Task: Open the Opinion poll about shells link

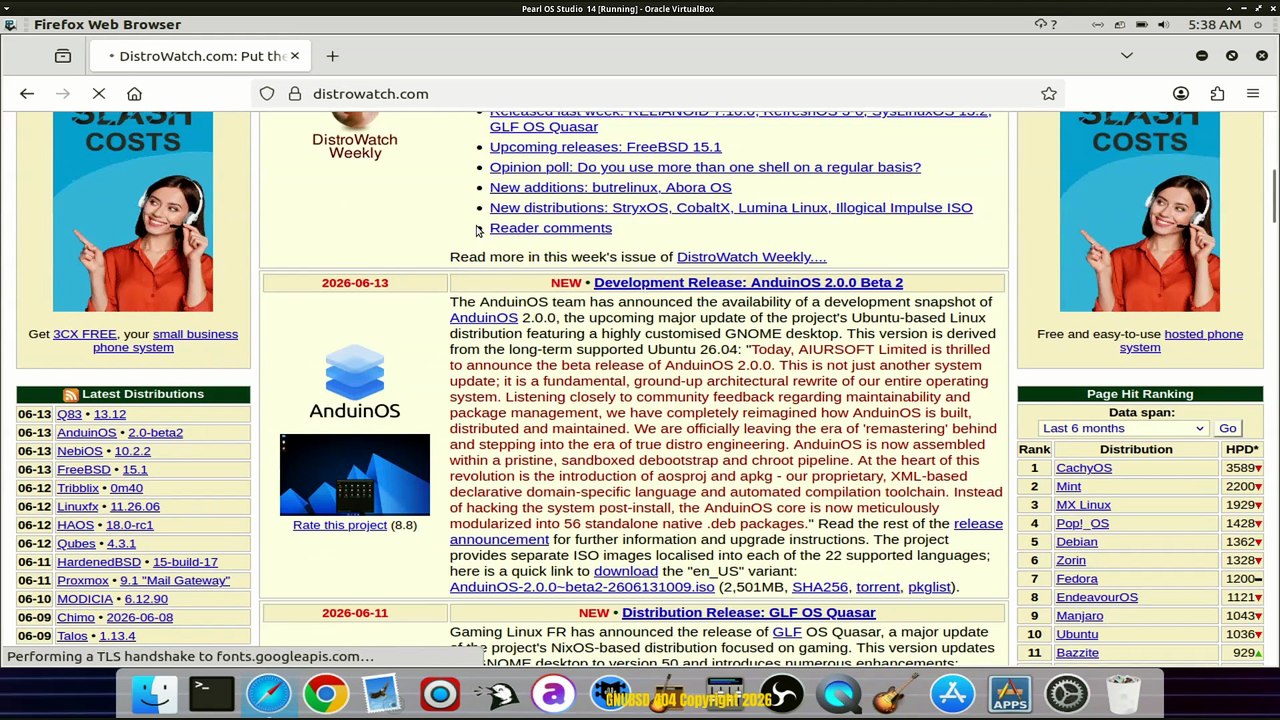Action: coord(705,167)
